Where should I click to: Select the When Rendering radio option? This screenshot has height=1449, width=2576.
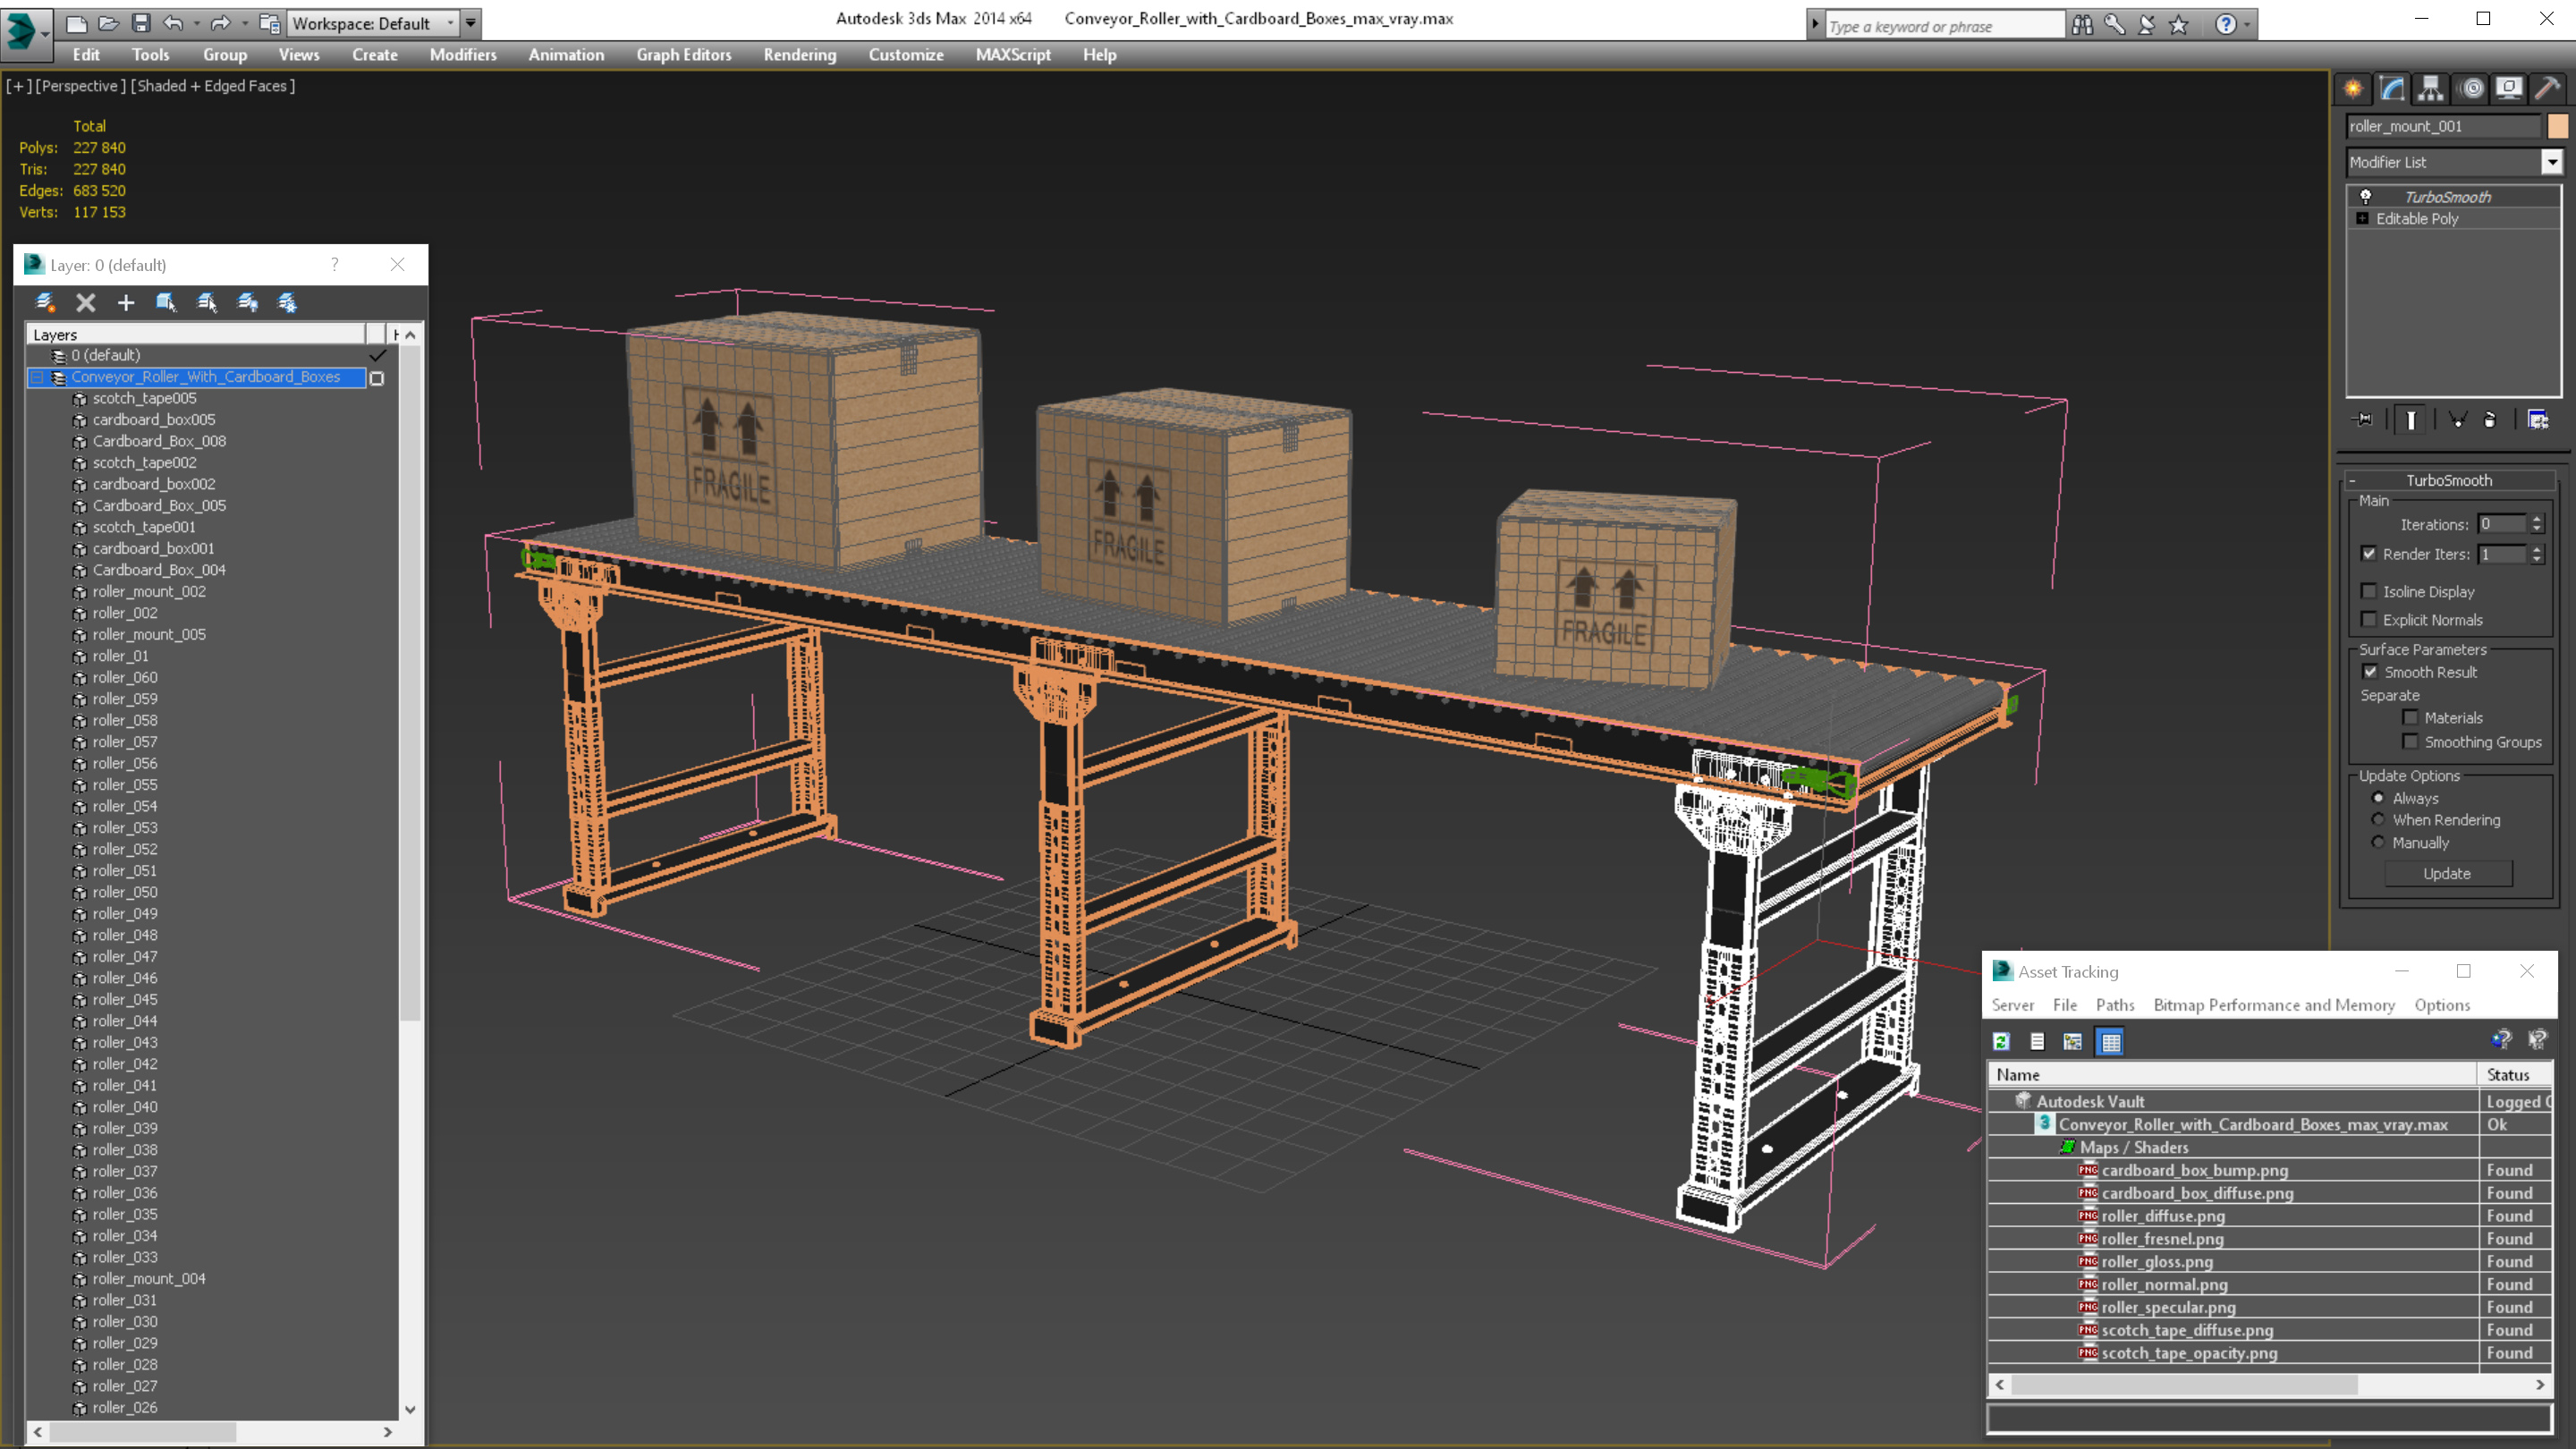(x=2378, y=820)
